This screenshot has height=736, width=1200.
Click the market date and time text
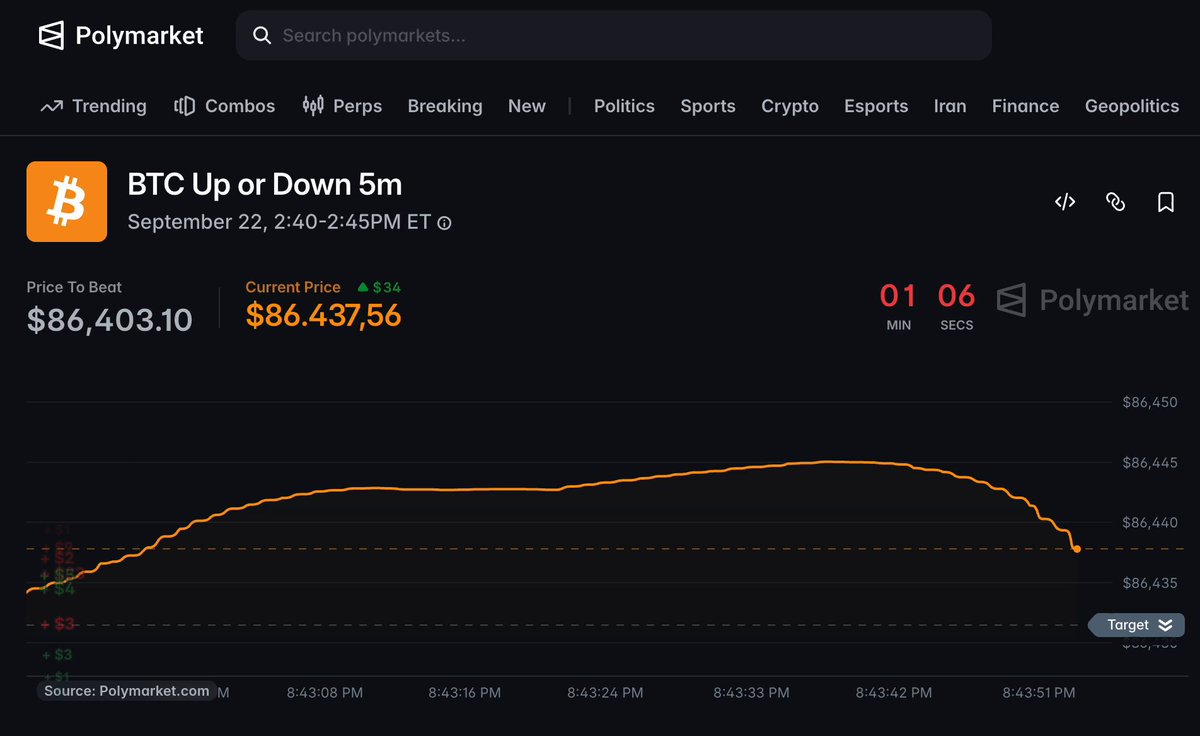tap(279, 222)
